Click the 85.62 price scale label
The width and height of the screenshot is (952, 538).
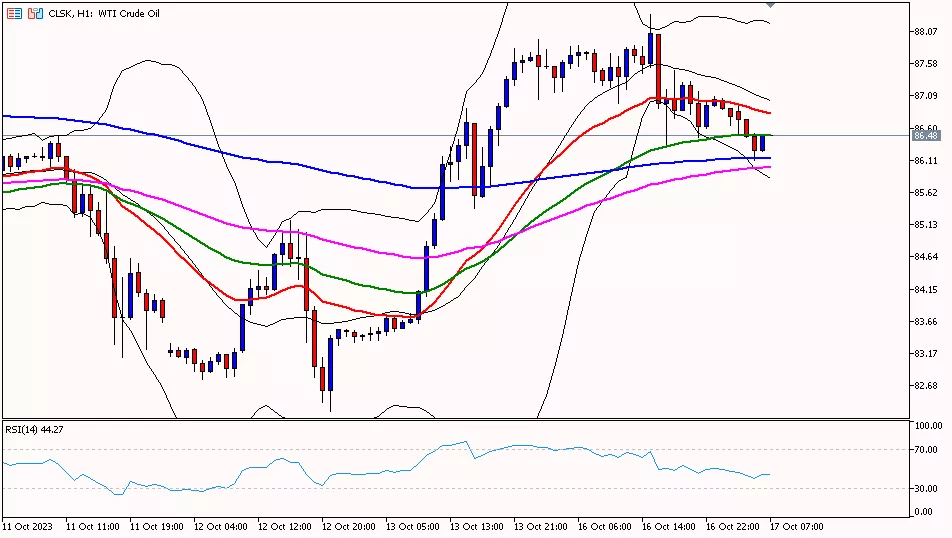coord(926,192)
